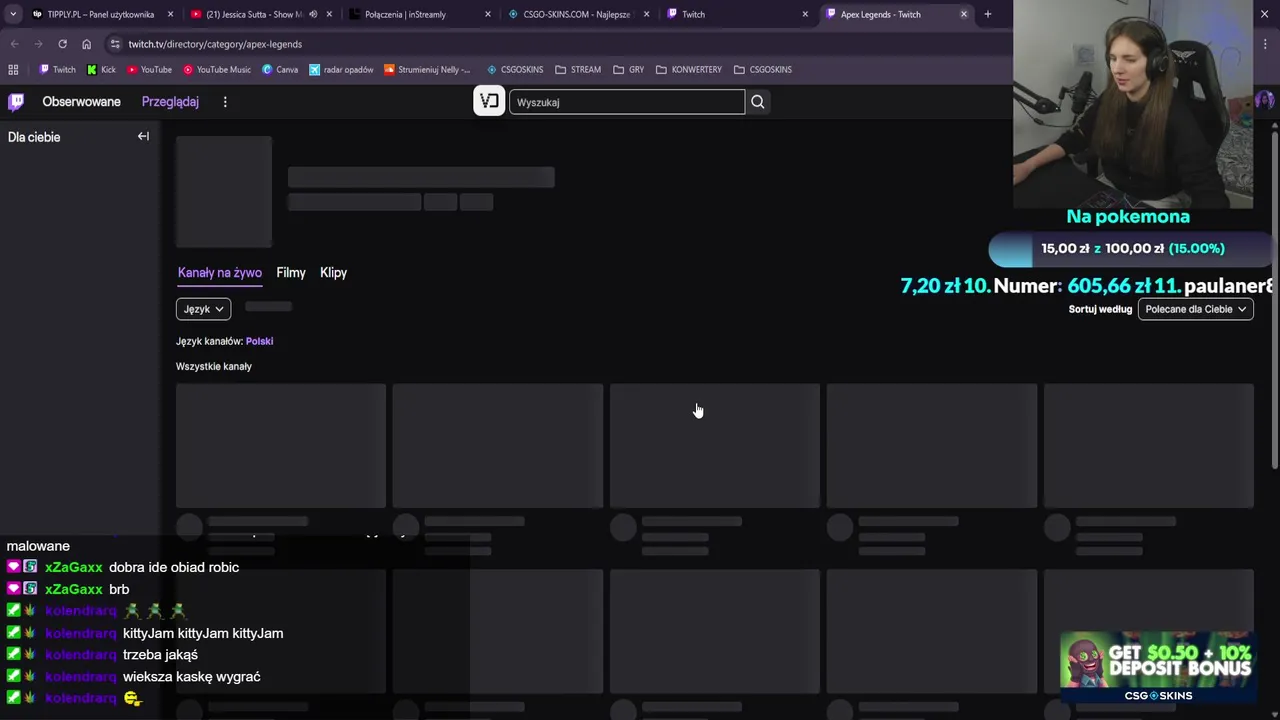Switch to Jessica Sutta YouTube tab
The width and height of the screenshot is (1280, 720).
[x=254, y=15]
